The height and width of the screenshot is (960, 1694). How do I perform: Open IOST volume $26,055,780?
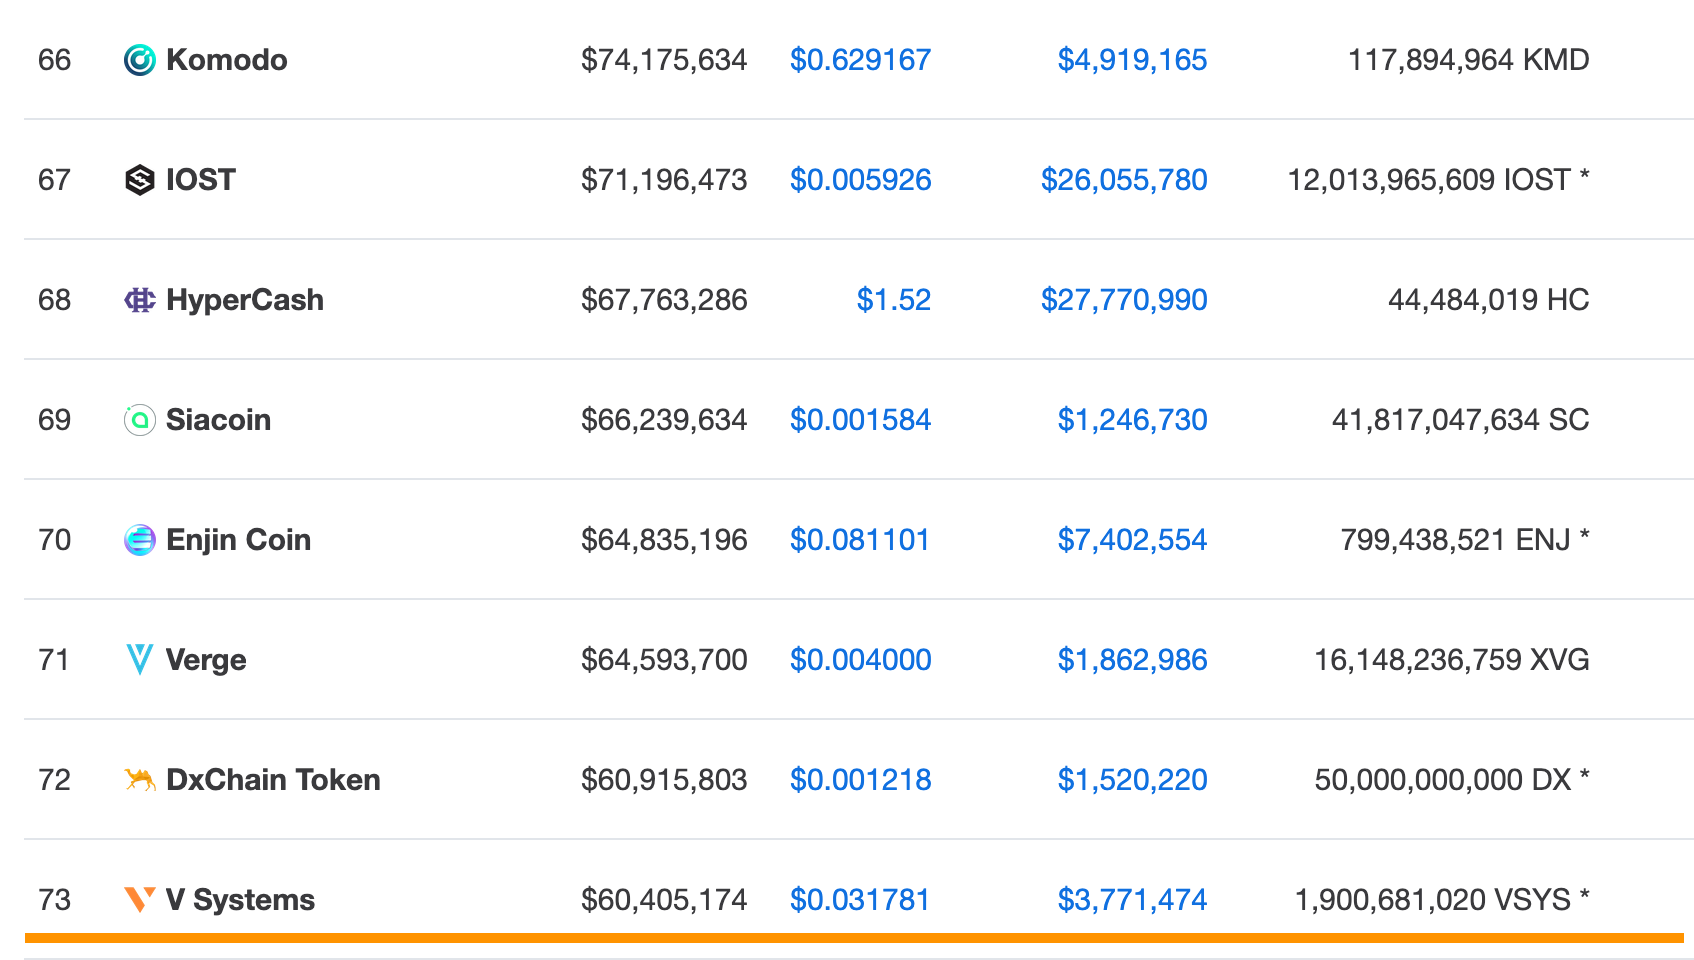pyautogui.click(x=1124, y=180)
